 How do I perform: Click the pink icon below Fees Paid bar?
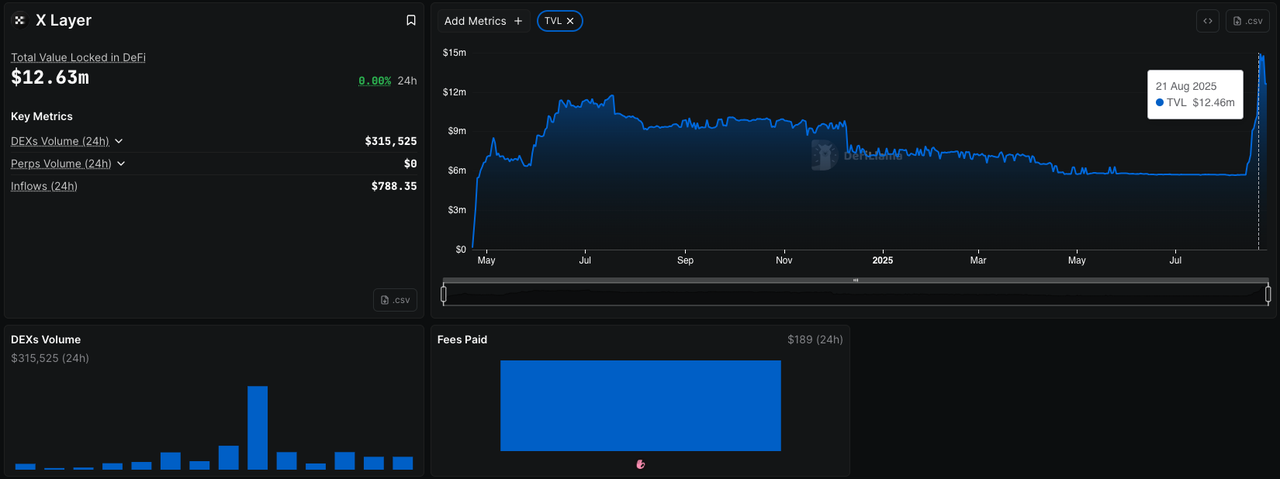[x=641, y=464]
